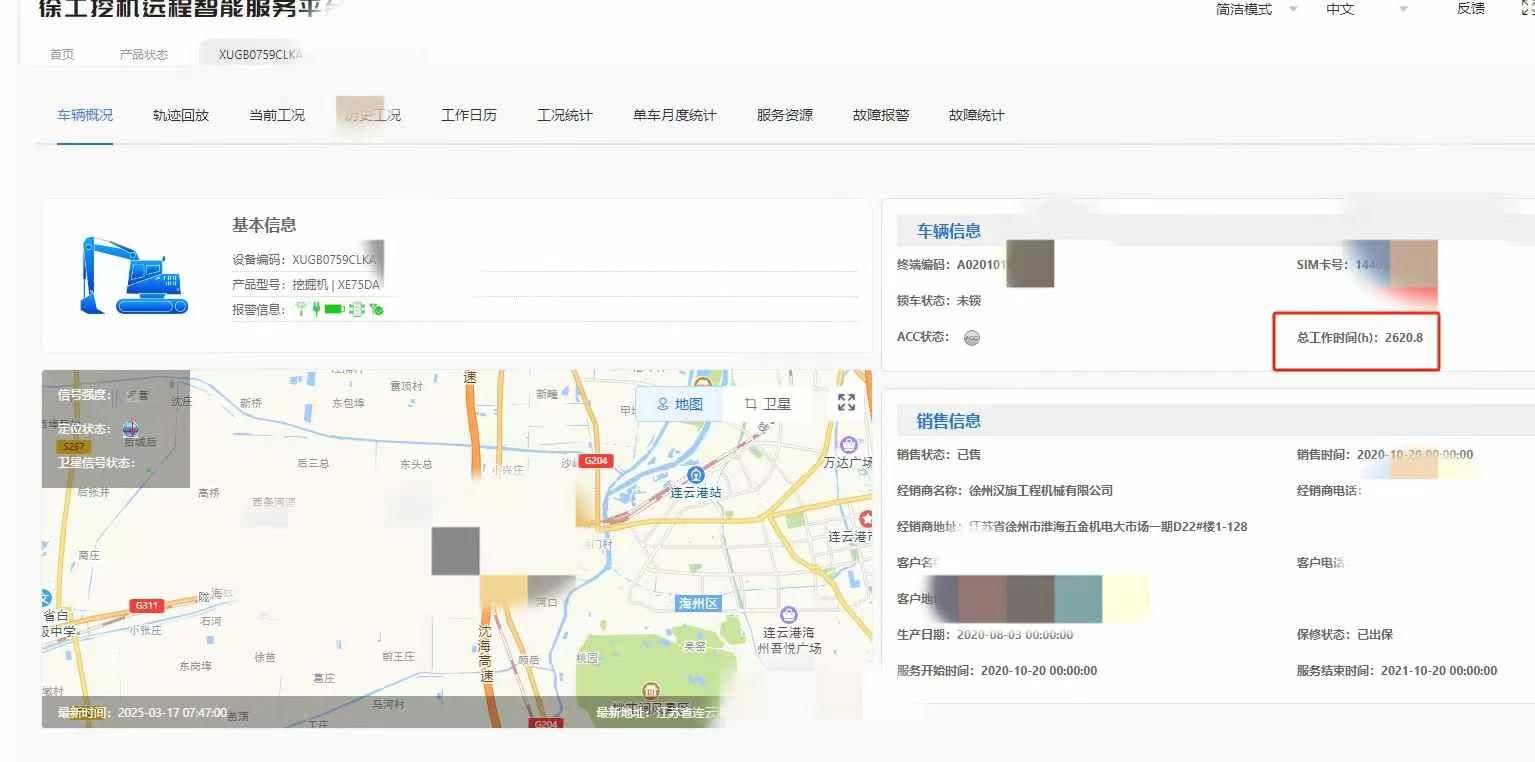Viewport: 1535px width, 762px height.
Task: Click the 设备编码 XUGB0759CLKA text
Action: pyautogui.click(x=304, y=260)
